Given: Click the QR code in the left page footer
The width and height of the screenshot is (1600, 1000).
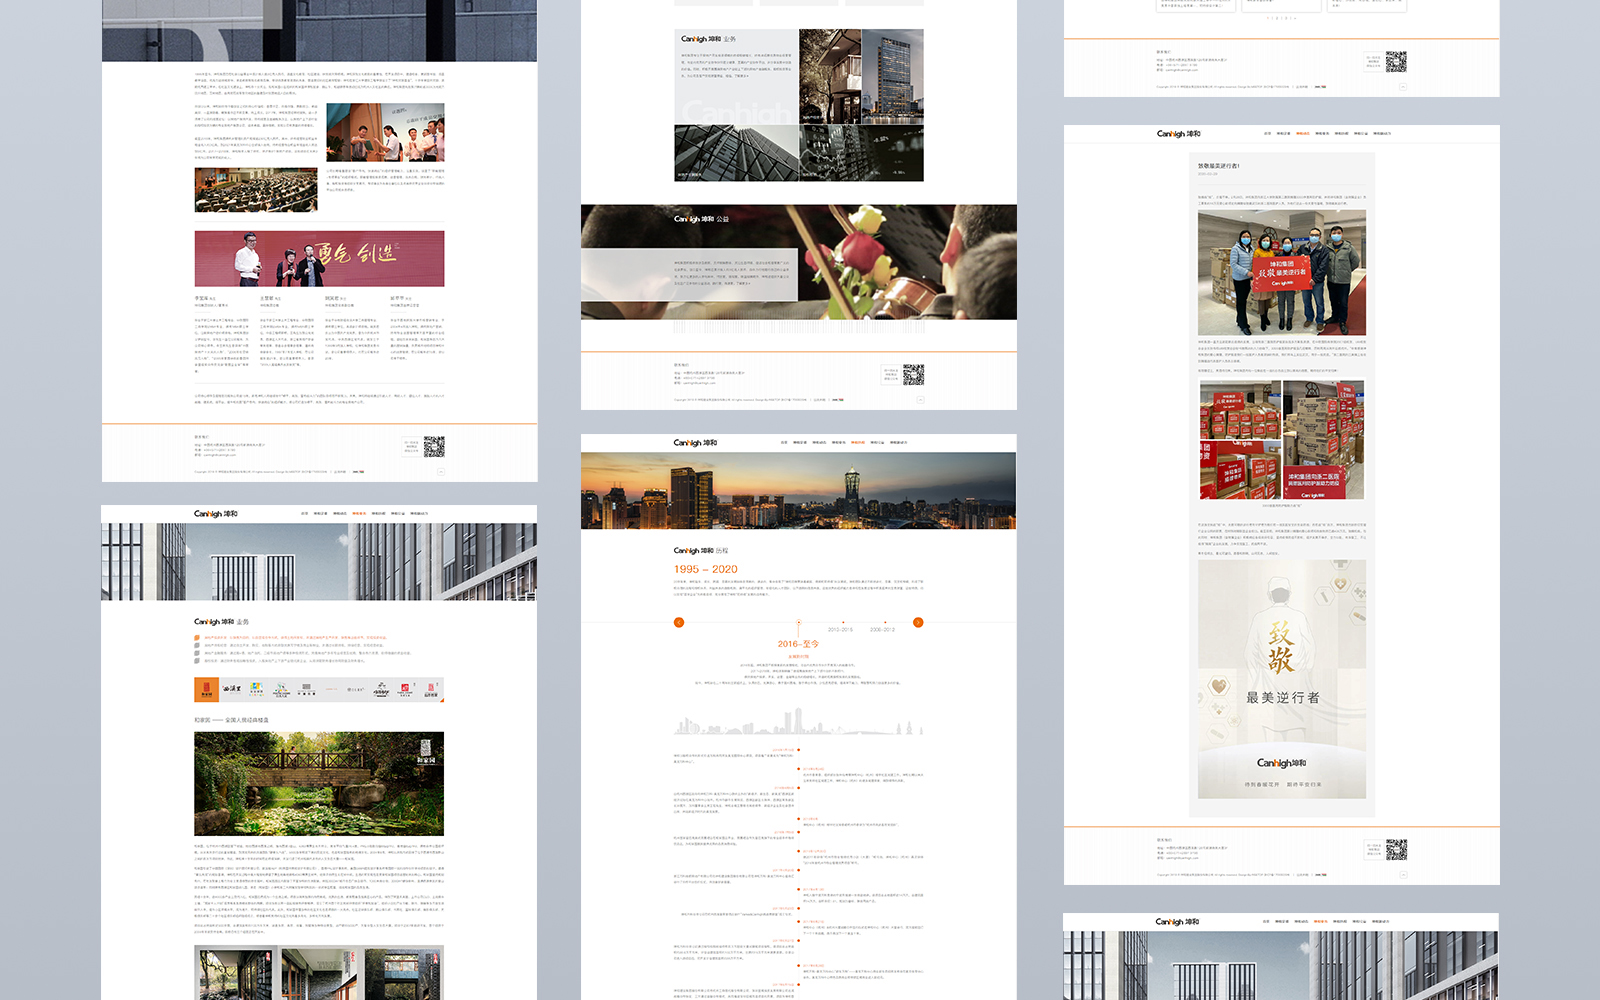Looking at the screenshot, I should coord(434,446).
